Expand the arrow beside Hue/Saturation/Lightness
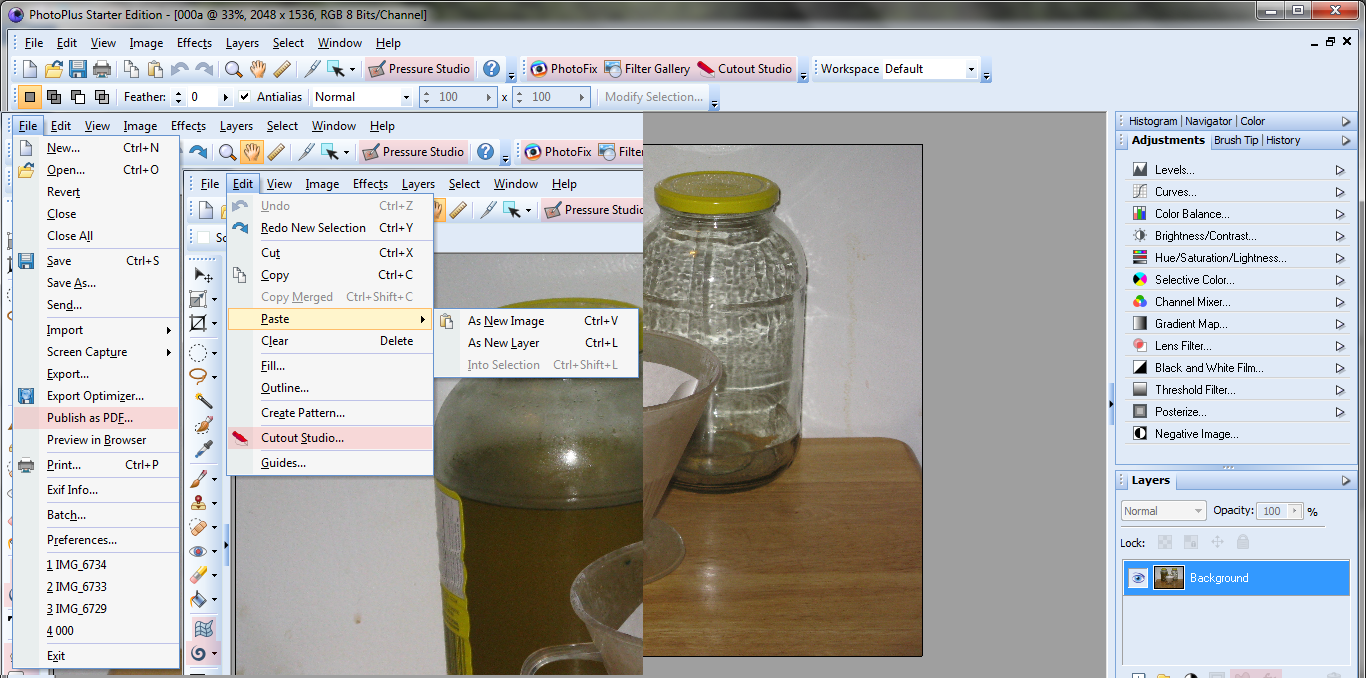Screen dimensions: 1366x678 [x=1340, y=258]
